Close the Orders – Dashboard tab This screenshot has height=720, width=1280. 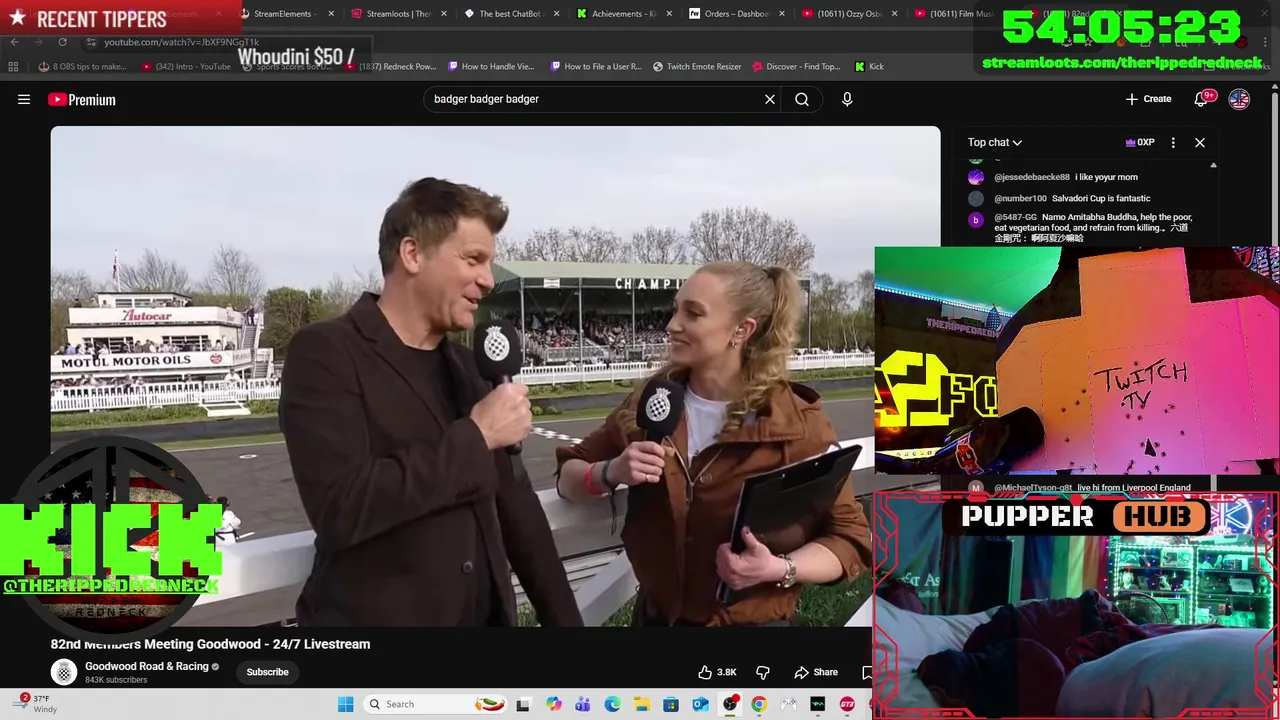coord(781,14)
